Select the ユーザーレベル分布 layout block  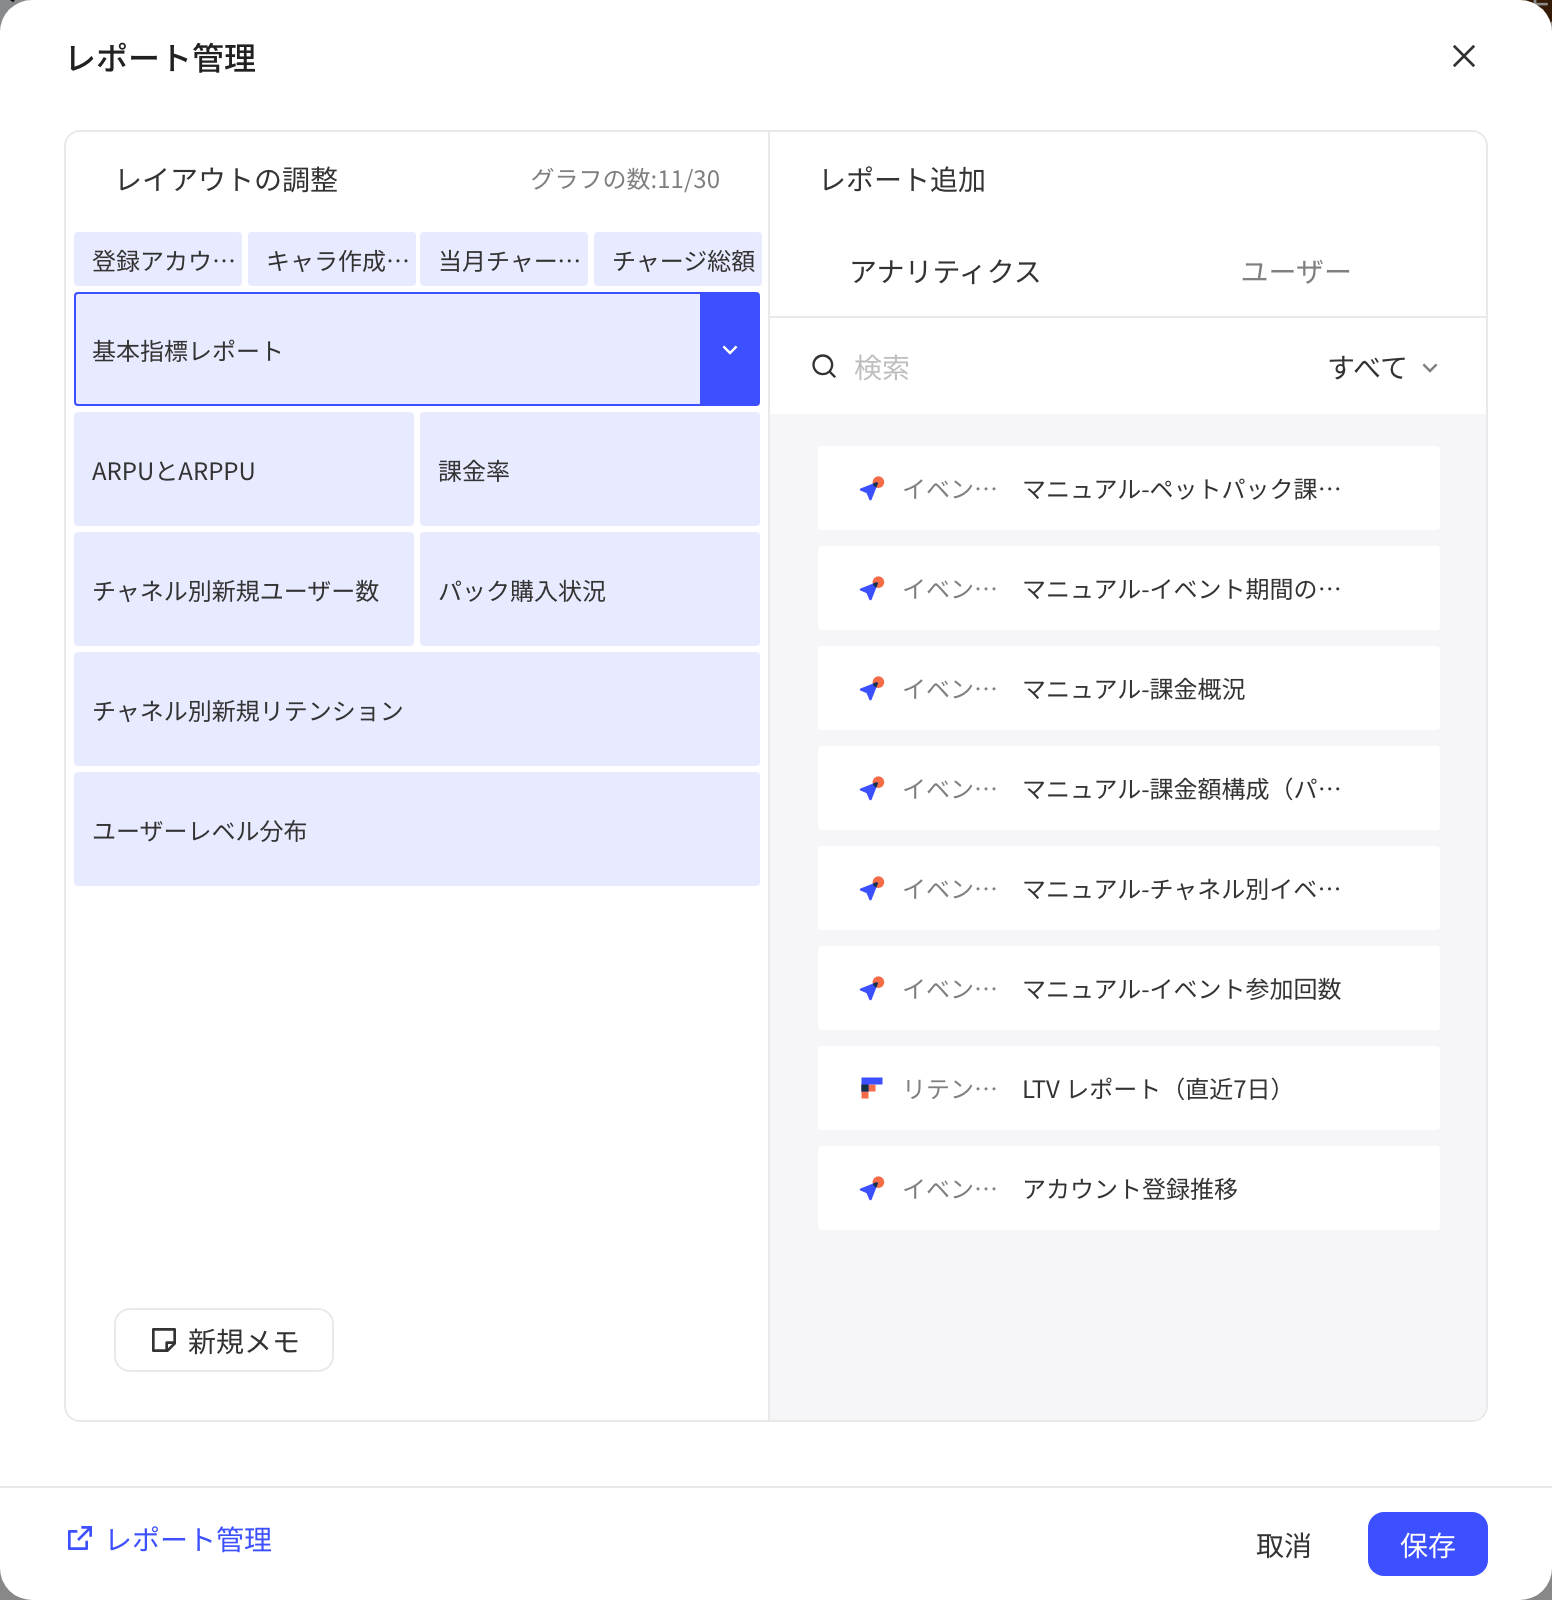[417, 829]
